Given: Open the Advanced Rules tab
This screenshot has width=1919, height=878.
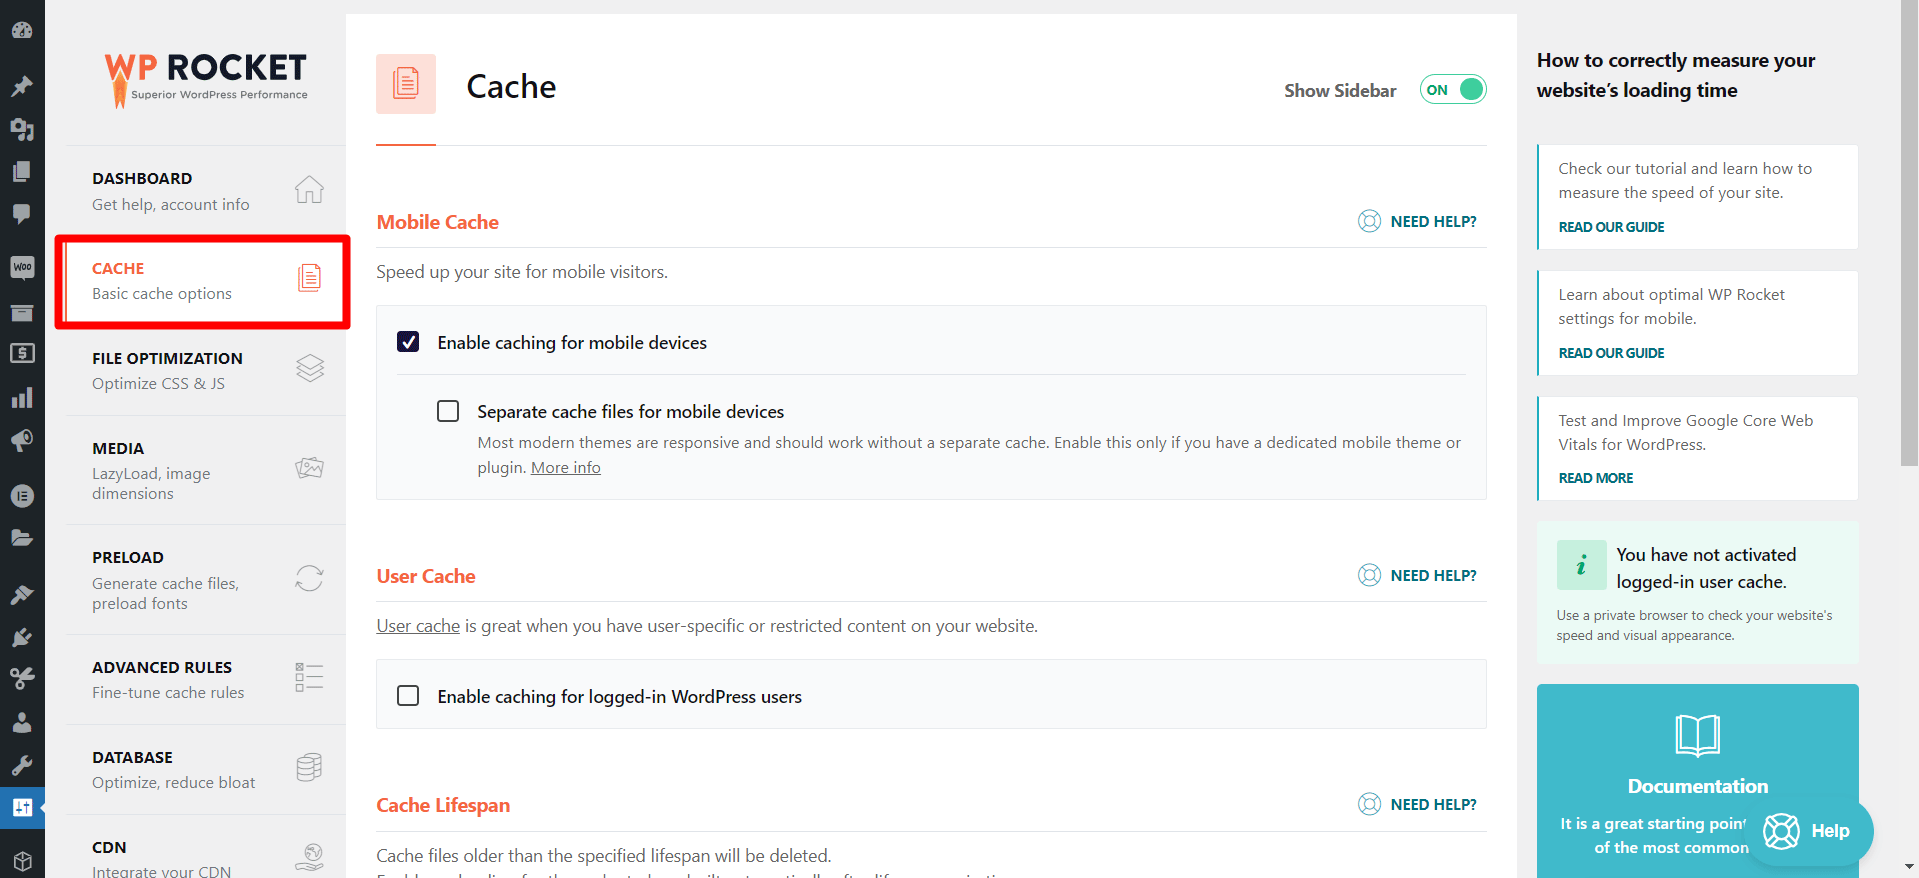Looking at the screenshot, I should pos(206,680).
